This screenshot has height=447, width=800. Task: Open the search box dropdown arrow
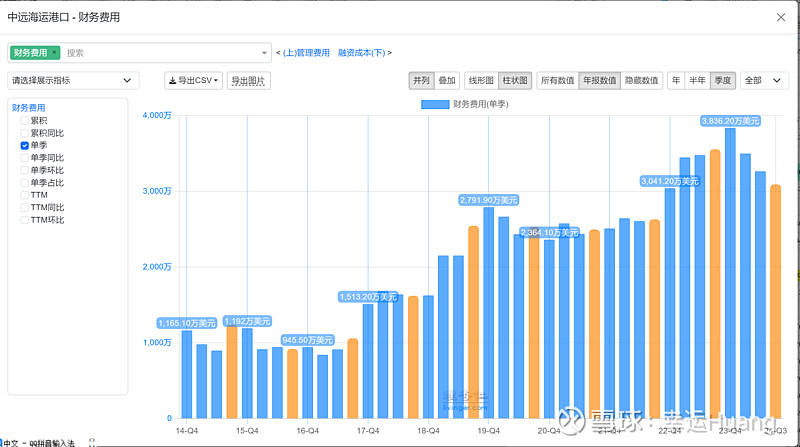[264, 53]
